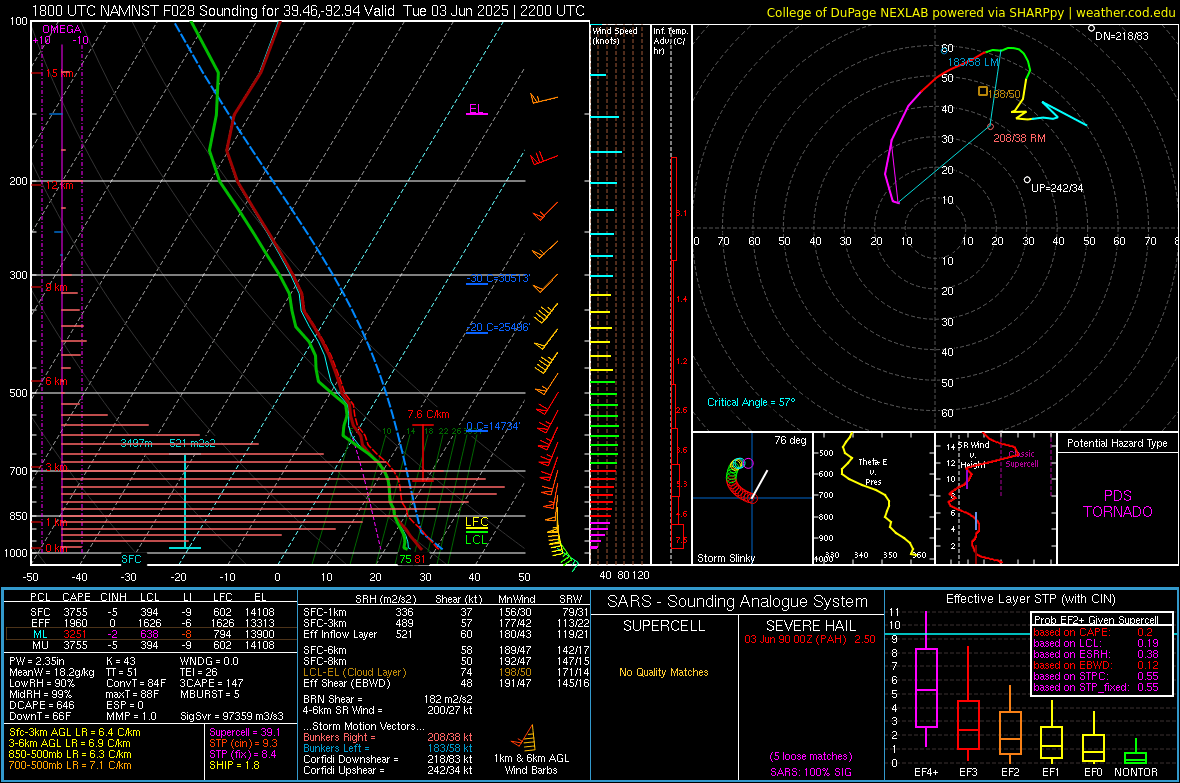This screenshot has width=1180, height=783.
Task: Click the 521 m2s2 label on the skew-T
Action: (x=192, y=443)
